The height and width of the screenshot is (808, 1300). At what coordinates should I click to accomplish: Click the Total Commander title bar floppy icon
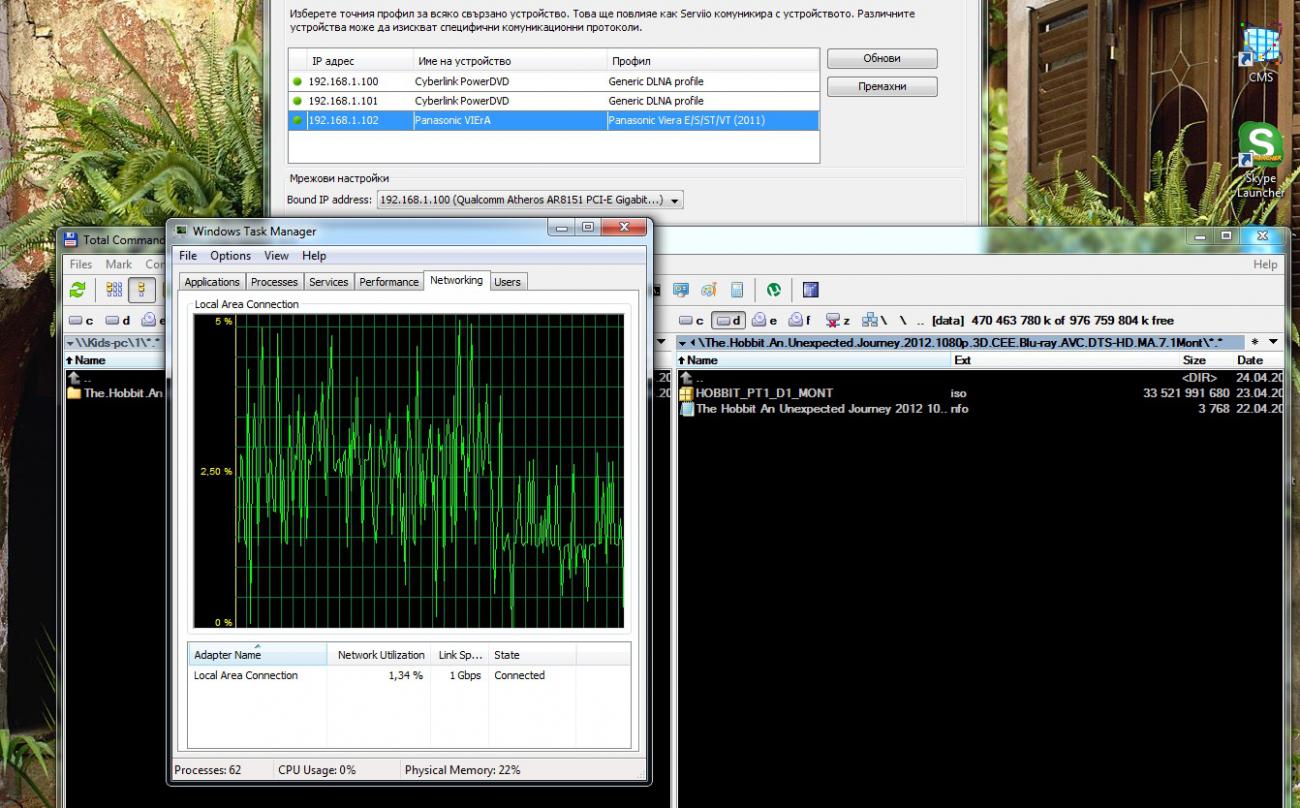[71, 240]
